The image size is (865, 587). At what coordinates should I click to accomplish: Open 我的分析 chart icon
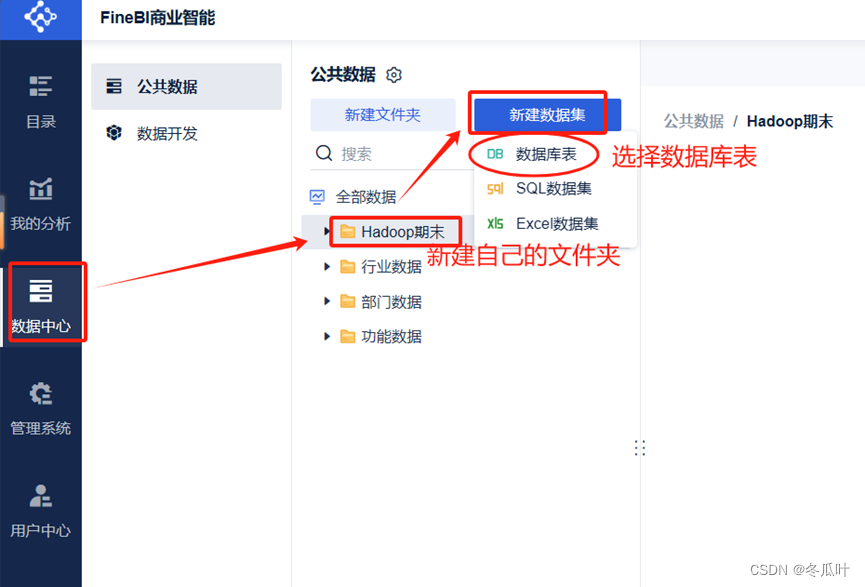click(x=41, y=189)
